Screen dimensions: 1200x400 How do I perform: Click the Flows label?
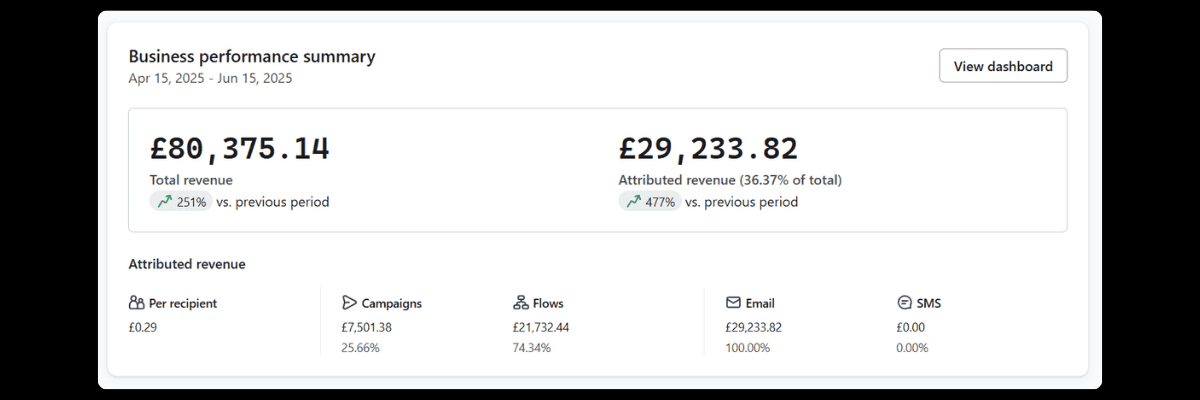coord(548,303)
